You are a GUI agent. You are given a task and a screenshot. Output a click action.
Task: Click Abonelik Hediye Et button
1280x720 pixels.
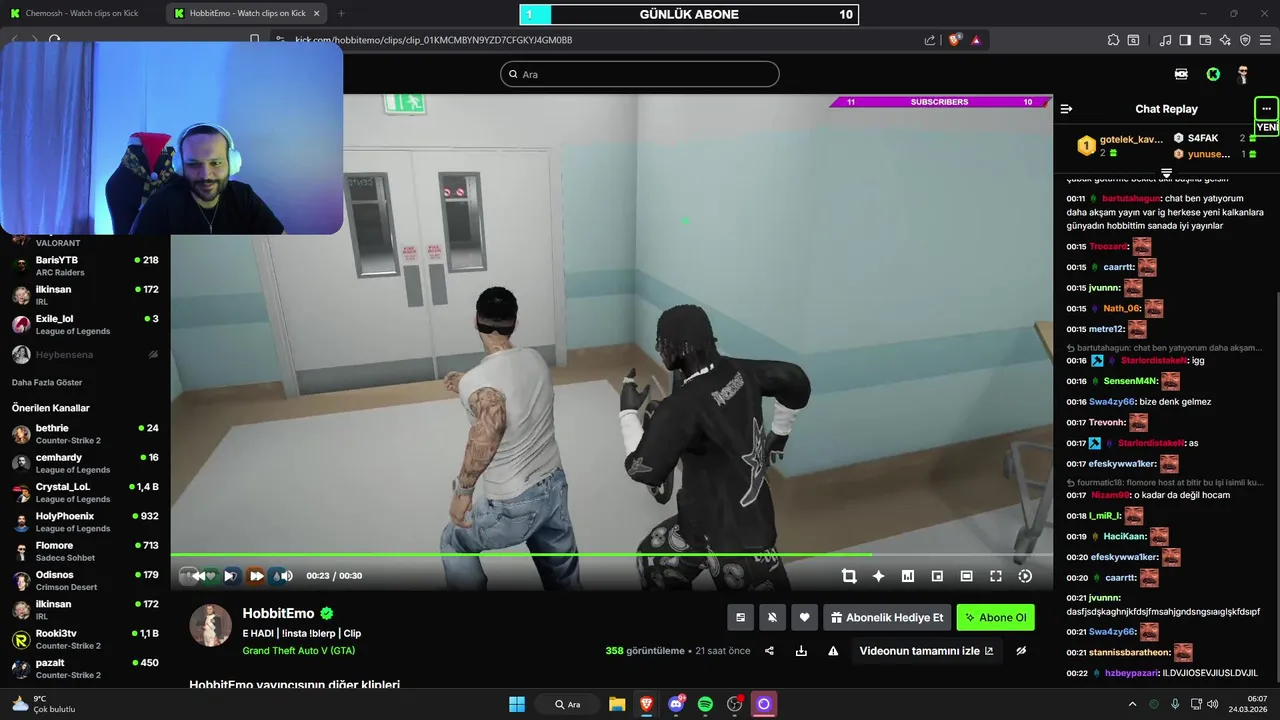coord(887,618)
